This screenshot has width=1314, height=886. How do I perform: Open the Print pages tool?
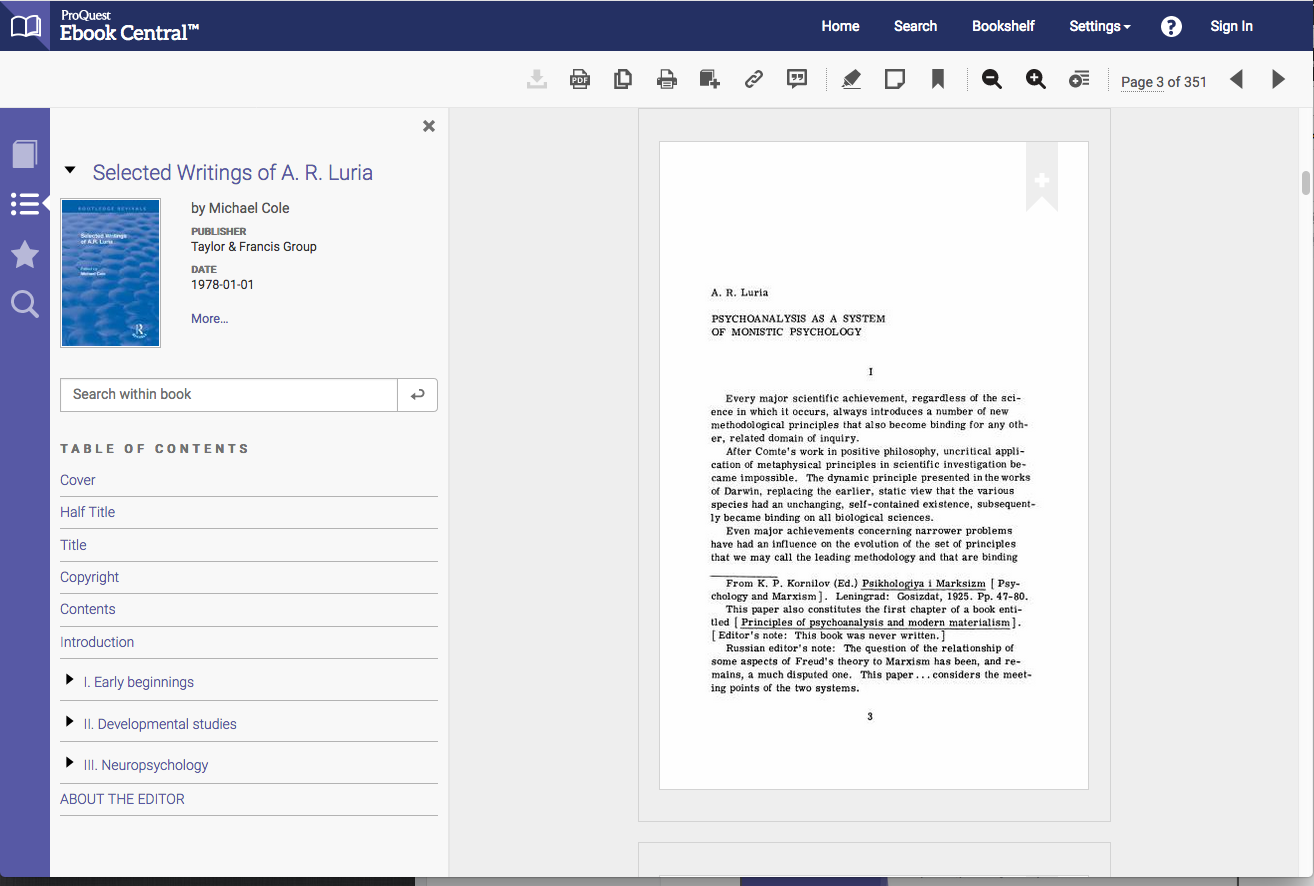point(667,78)
